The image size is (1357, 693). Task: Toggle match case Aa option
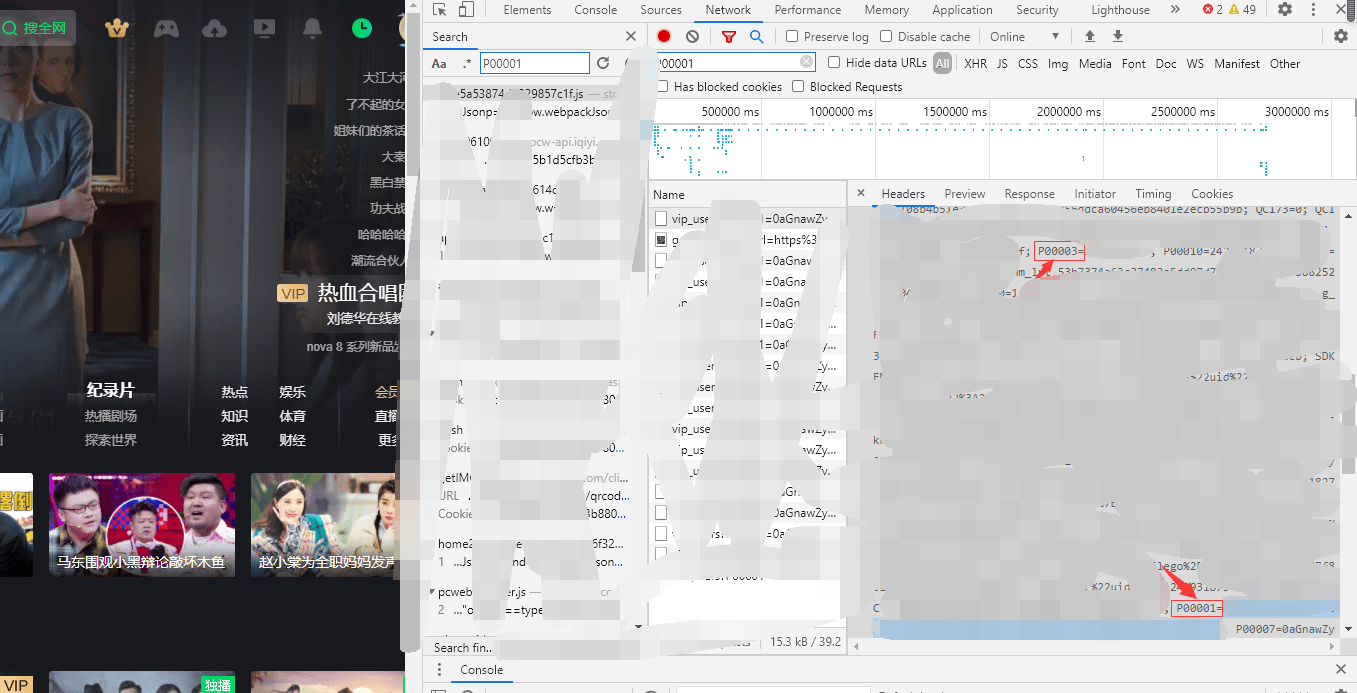tap(439, 63)
